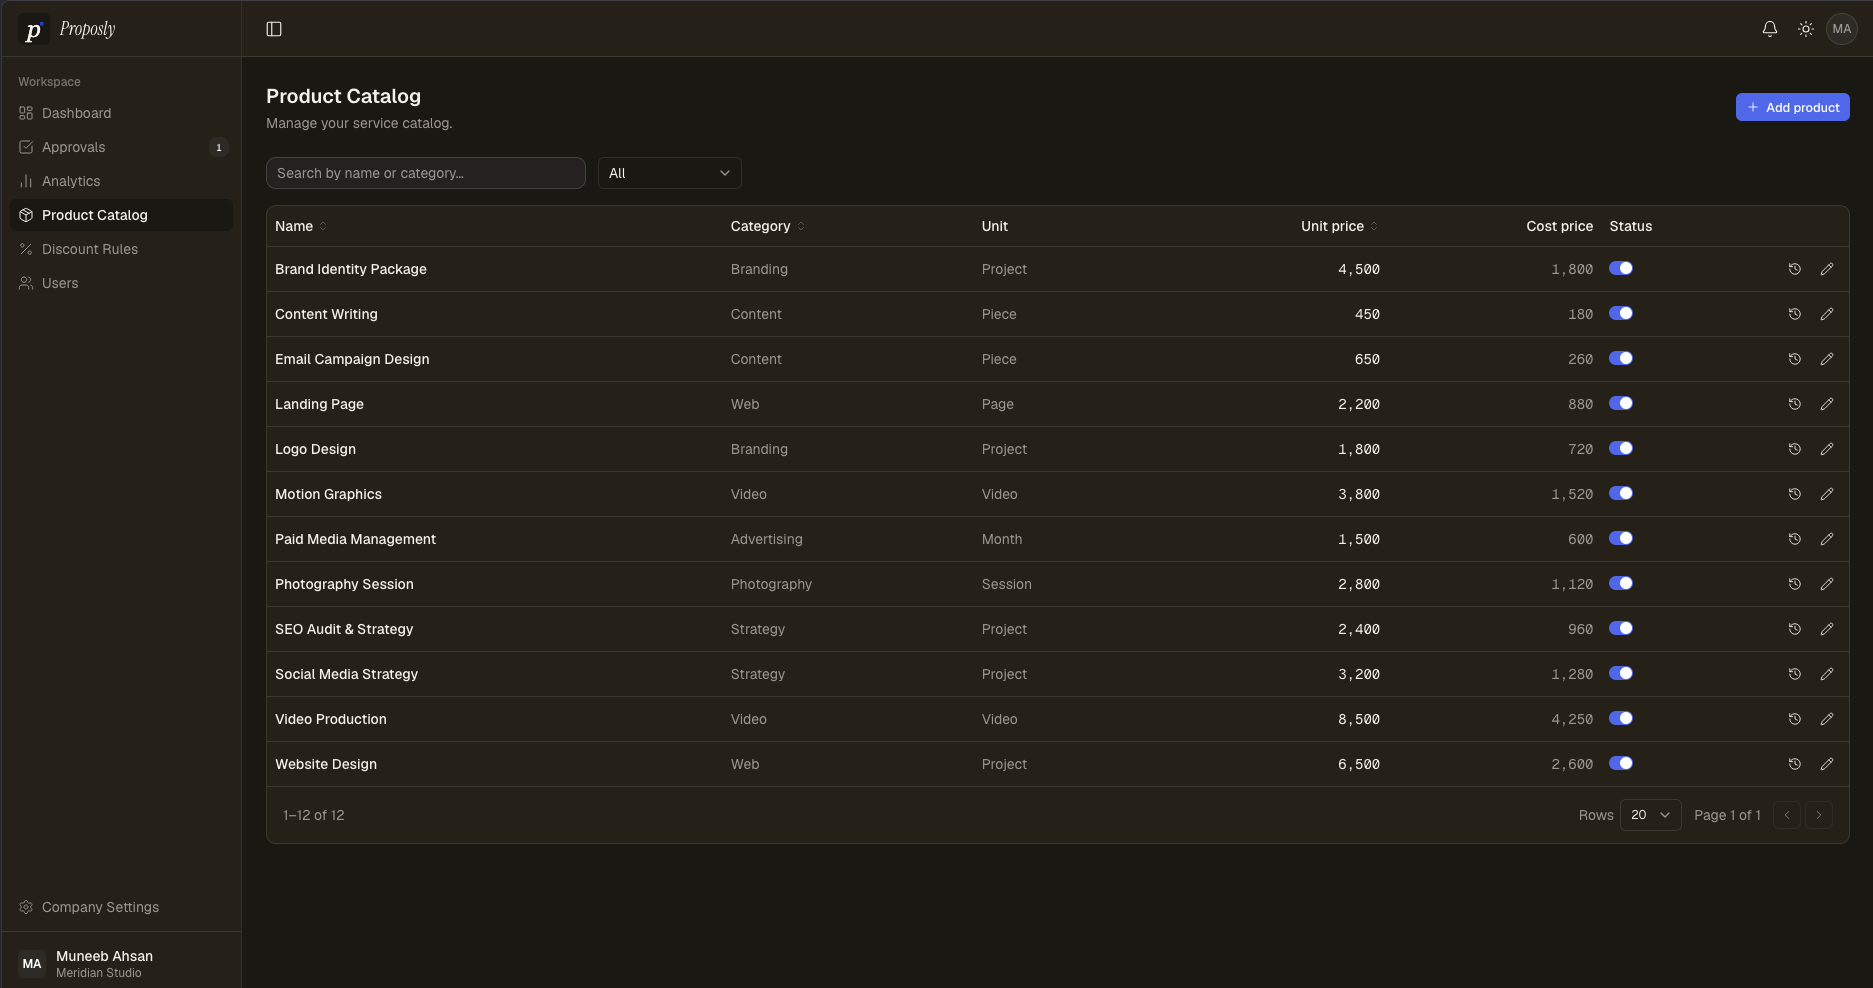Click the Video Production name cell
This screenshot has width=1873, height=988.
point(331,719)
